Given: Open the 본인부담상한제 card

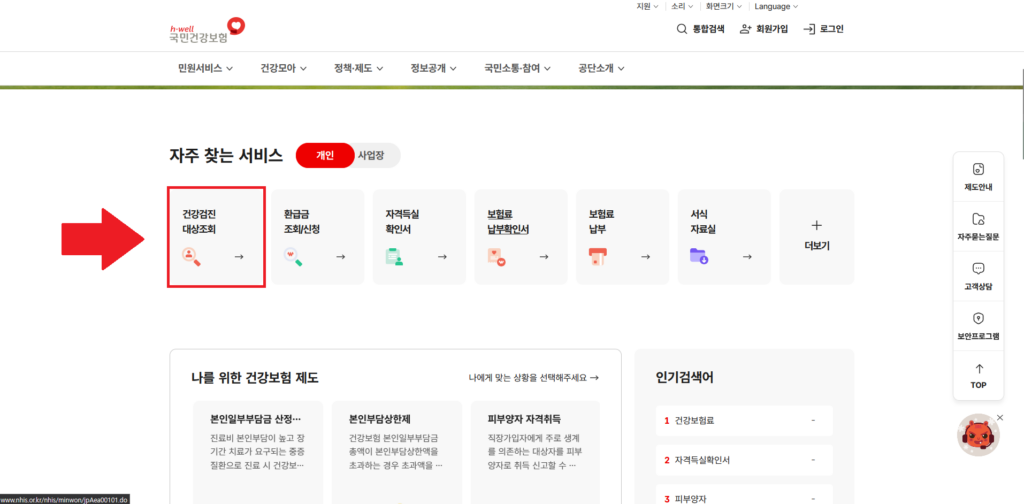Looking at the screenshot, I should point(396,452).
